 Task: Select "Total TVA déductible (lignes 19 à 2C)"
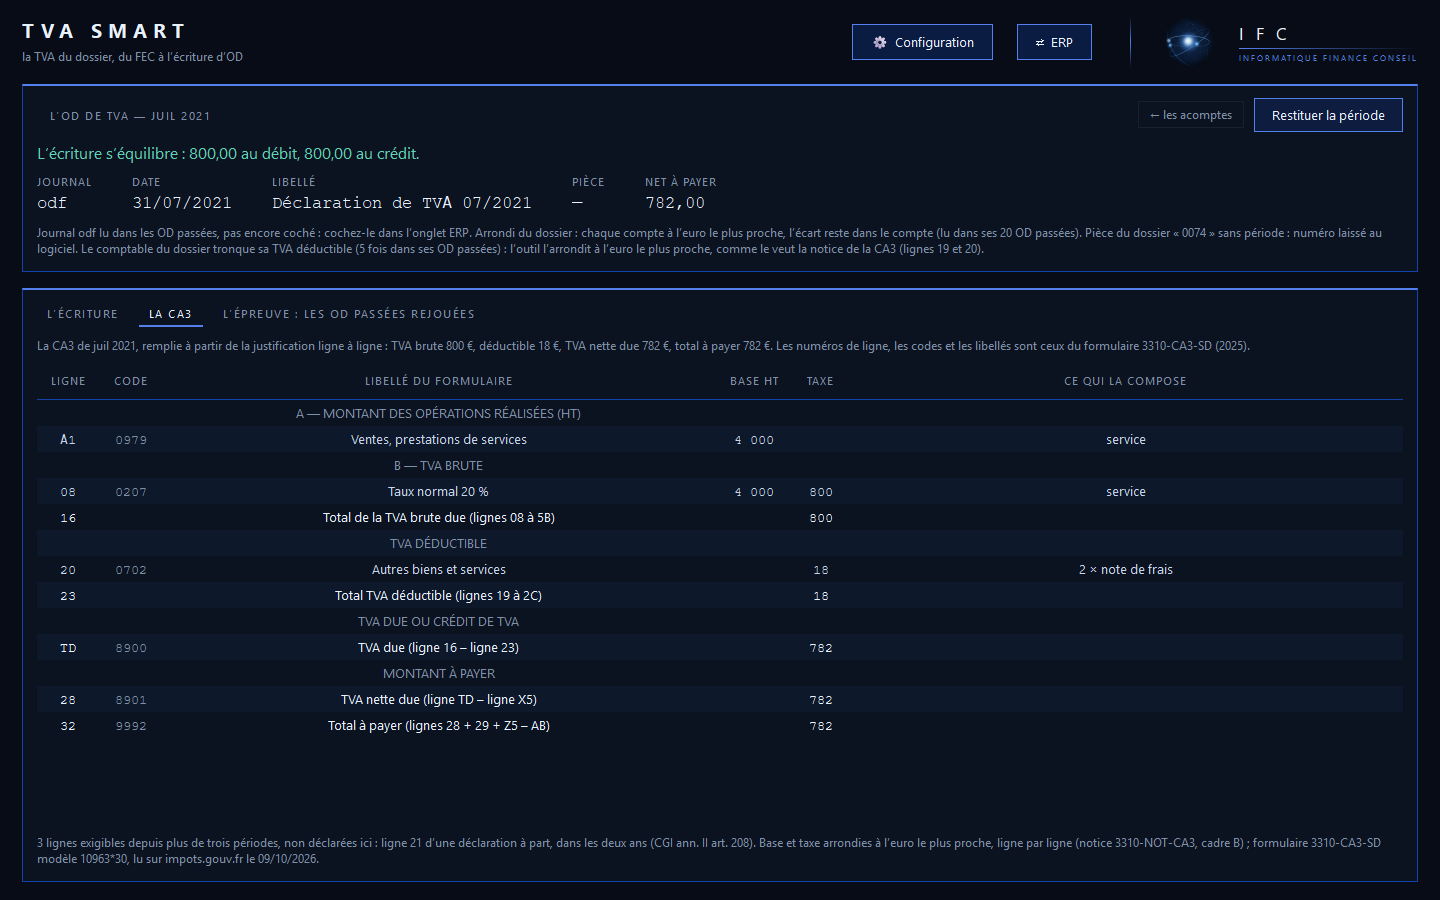tap(439, 596)
